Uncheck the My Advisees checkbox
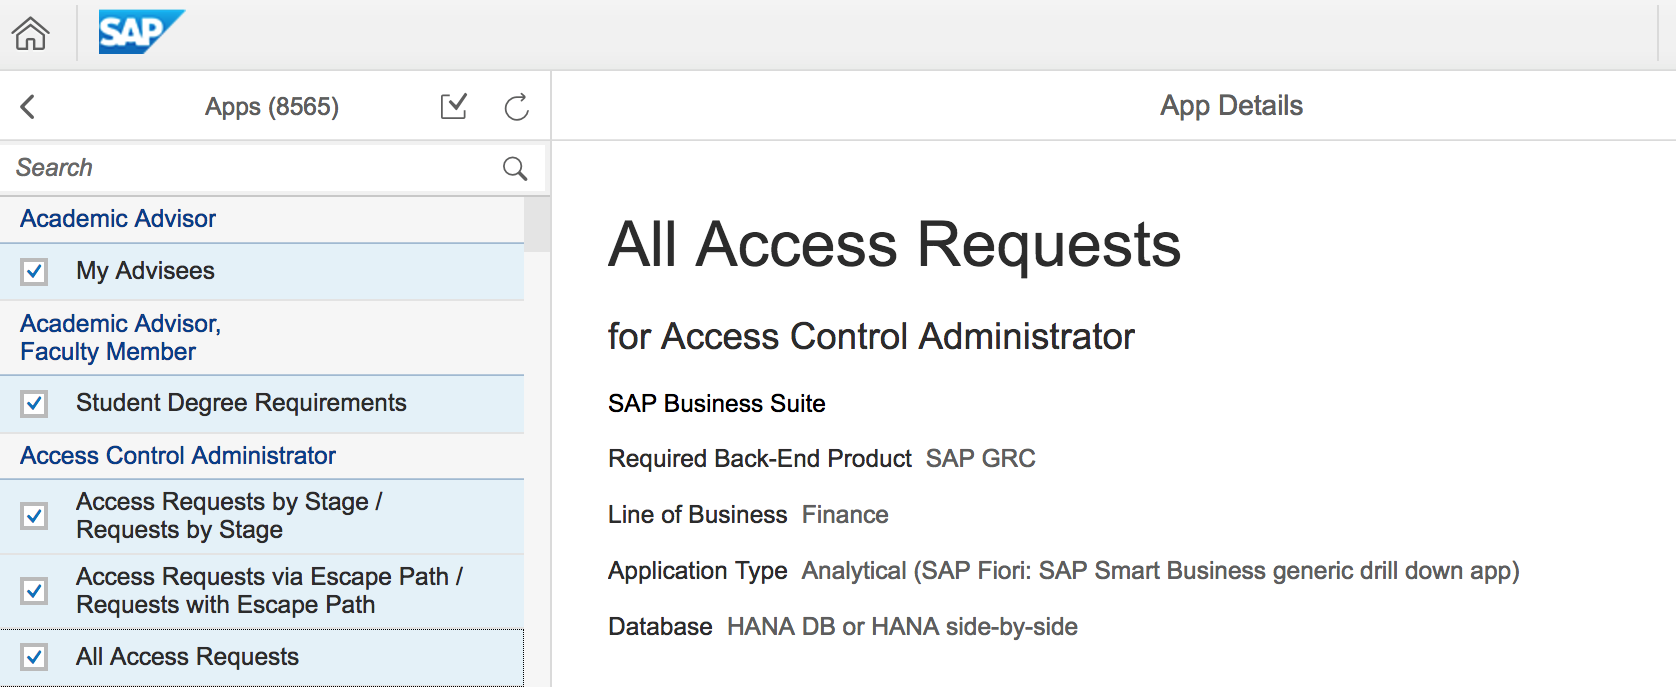The image size is (1676, 687). pos(34,272)
